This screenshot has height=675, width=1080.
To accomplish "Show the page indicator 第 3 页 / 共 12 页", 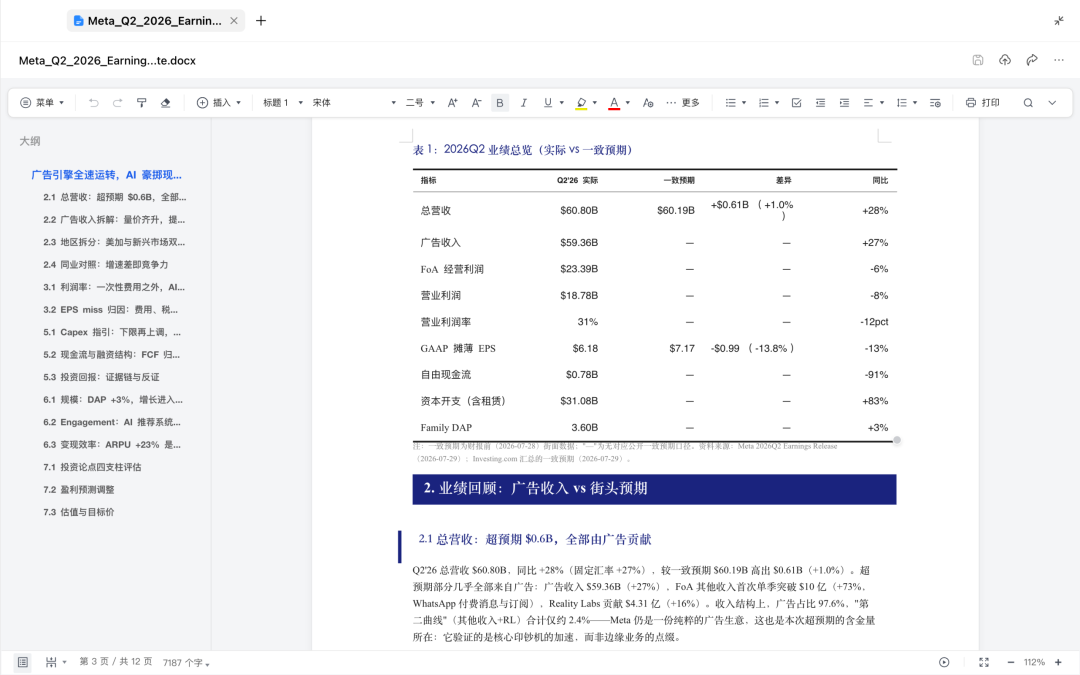I will point(116,661).
